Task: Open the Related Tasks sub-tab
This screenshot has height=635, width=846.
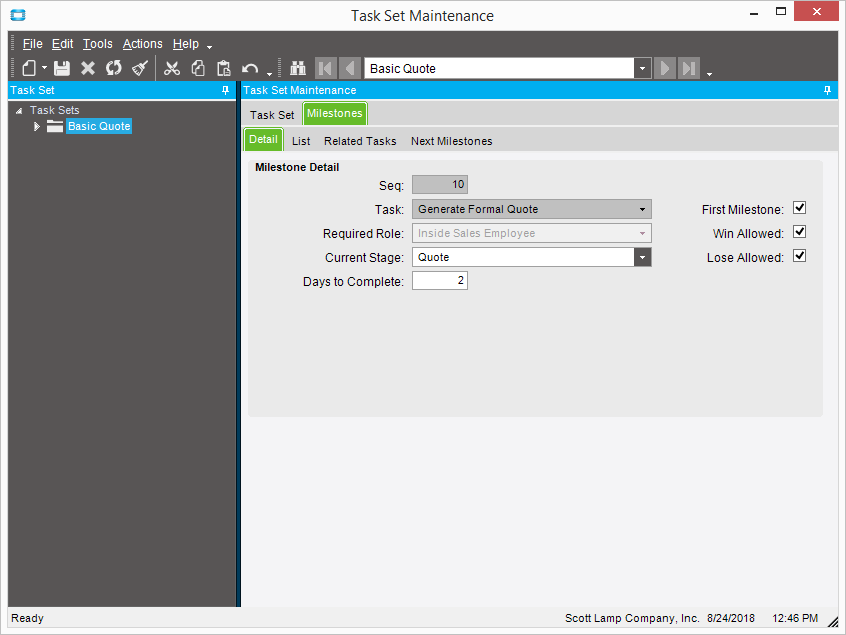Action: coord(360,141)
